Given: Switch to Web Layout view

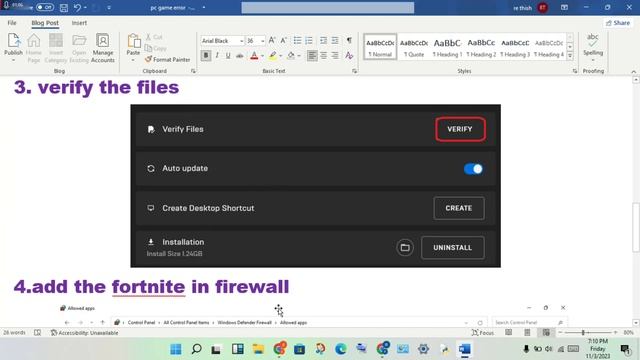Looking at the screenshot, I should pos(546,333).
